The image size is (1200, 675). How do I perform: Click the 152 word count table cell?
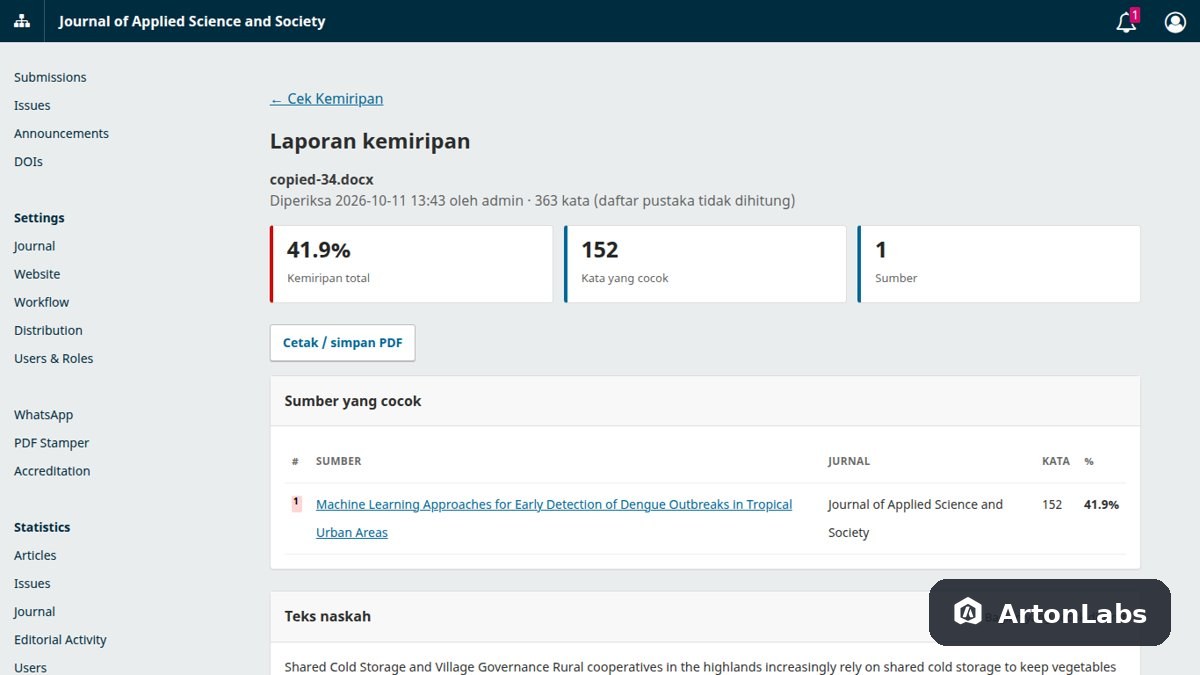click(1052, 505)
